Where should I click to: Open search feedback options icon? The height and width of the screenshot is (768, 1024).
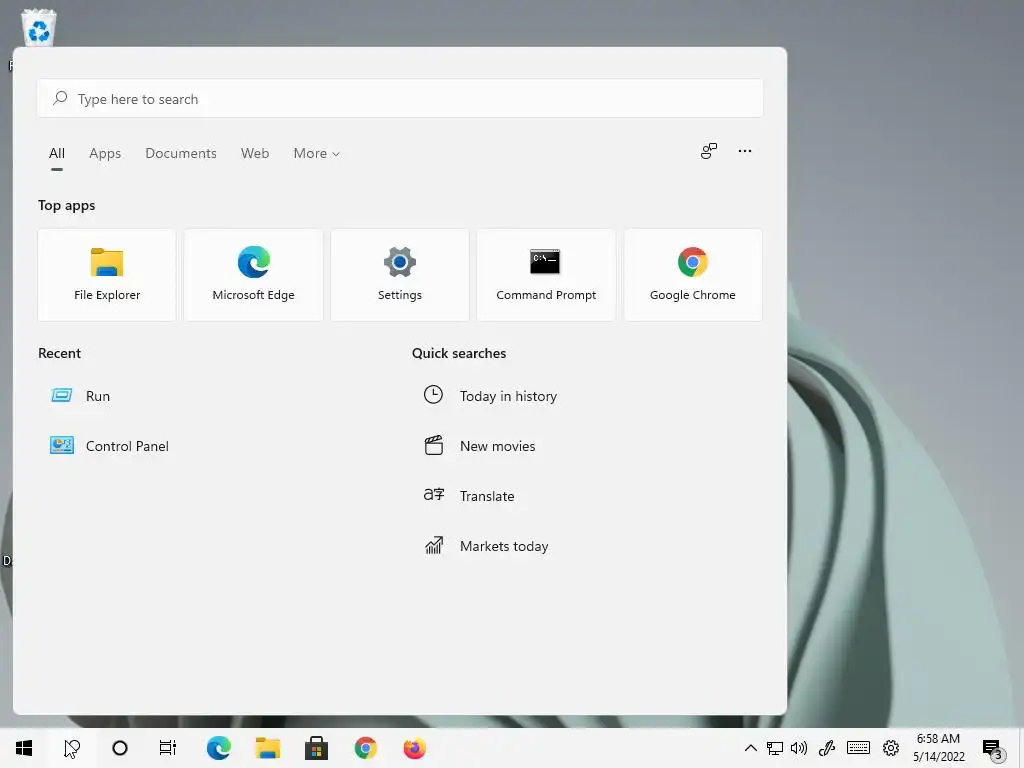[x=709, y=152]
